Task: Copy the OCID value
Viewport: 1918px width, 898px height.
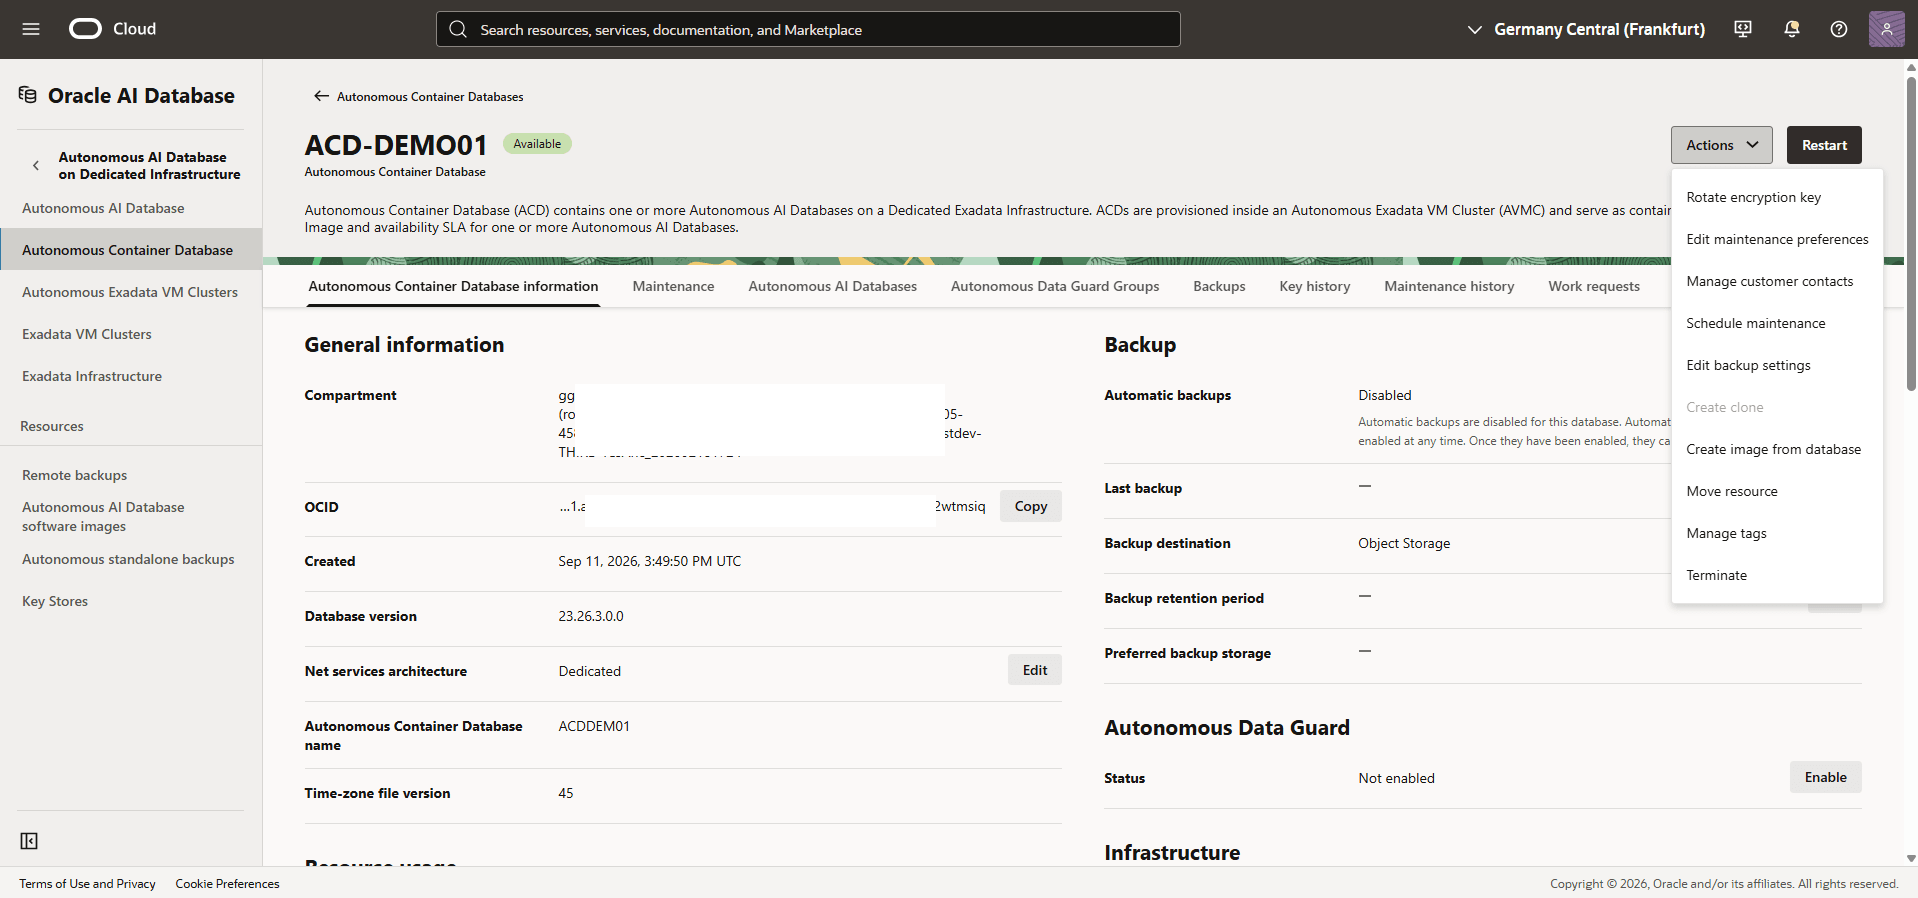Action: tap(1030, 506)
